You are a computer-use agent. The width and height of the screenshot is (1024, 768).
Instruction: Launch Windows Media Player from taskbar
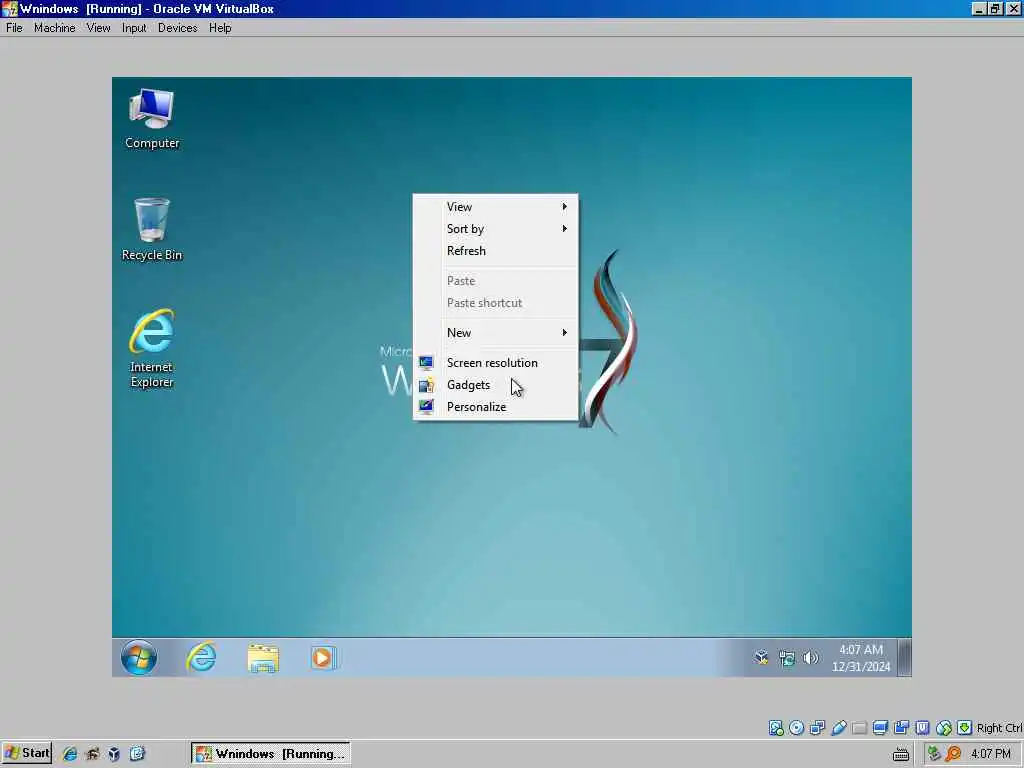(323, 658)
